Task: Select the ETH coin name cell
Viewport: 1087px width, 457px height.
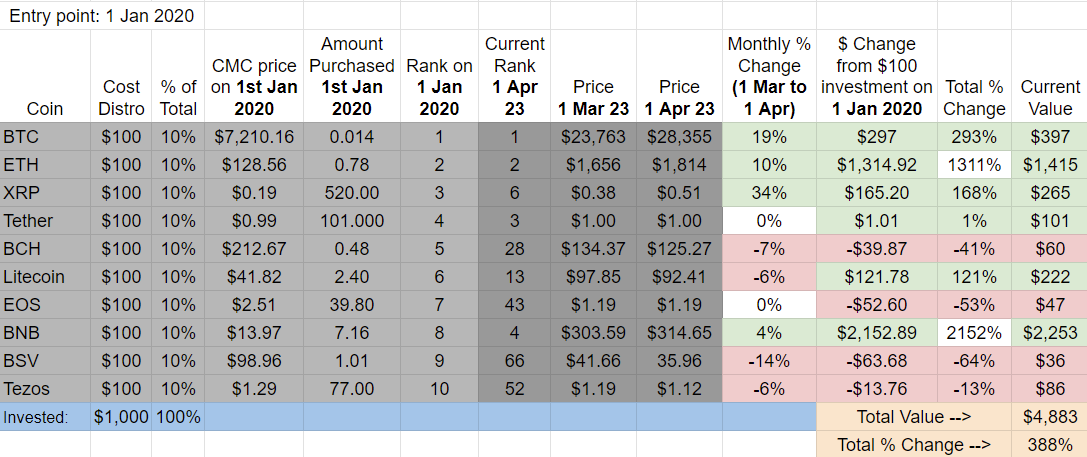Action: point(45,164)
